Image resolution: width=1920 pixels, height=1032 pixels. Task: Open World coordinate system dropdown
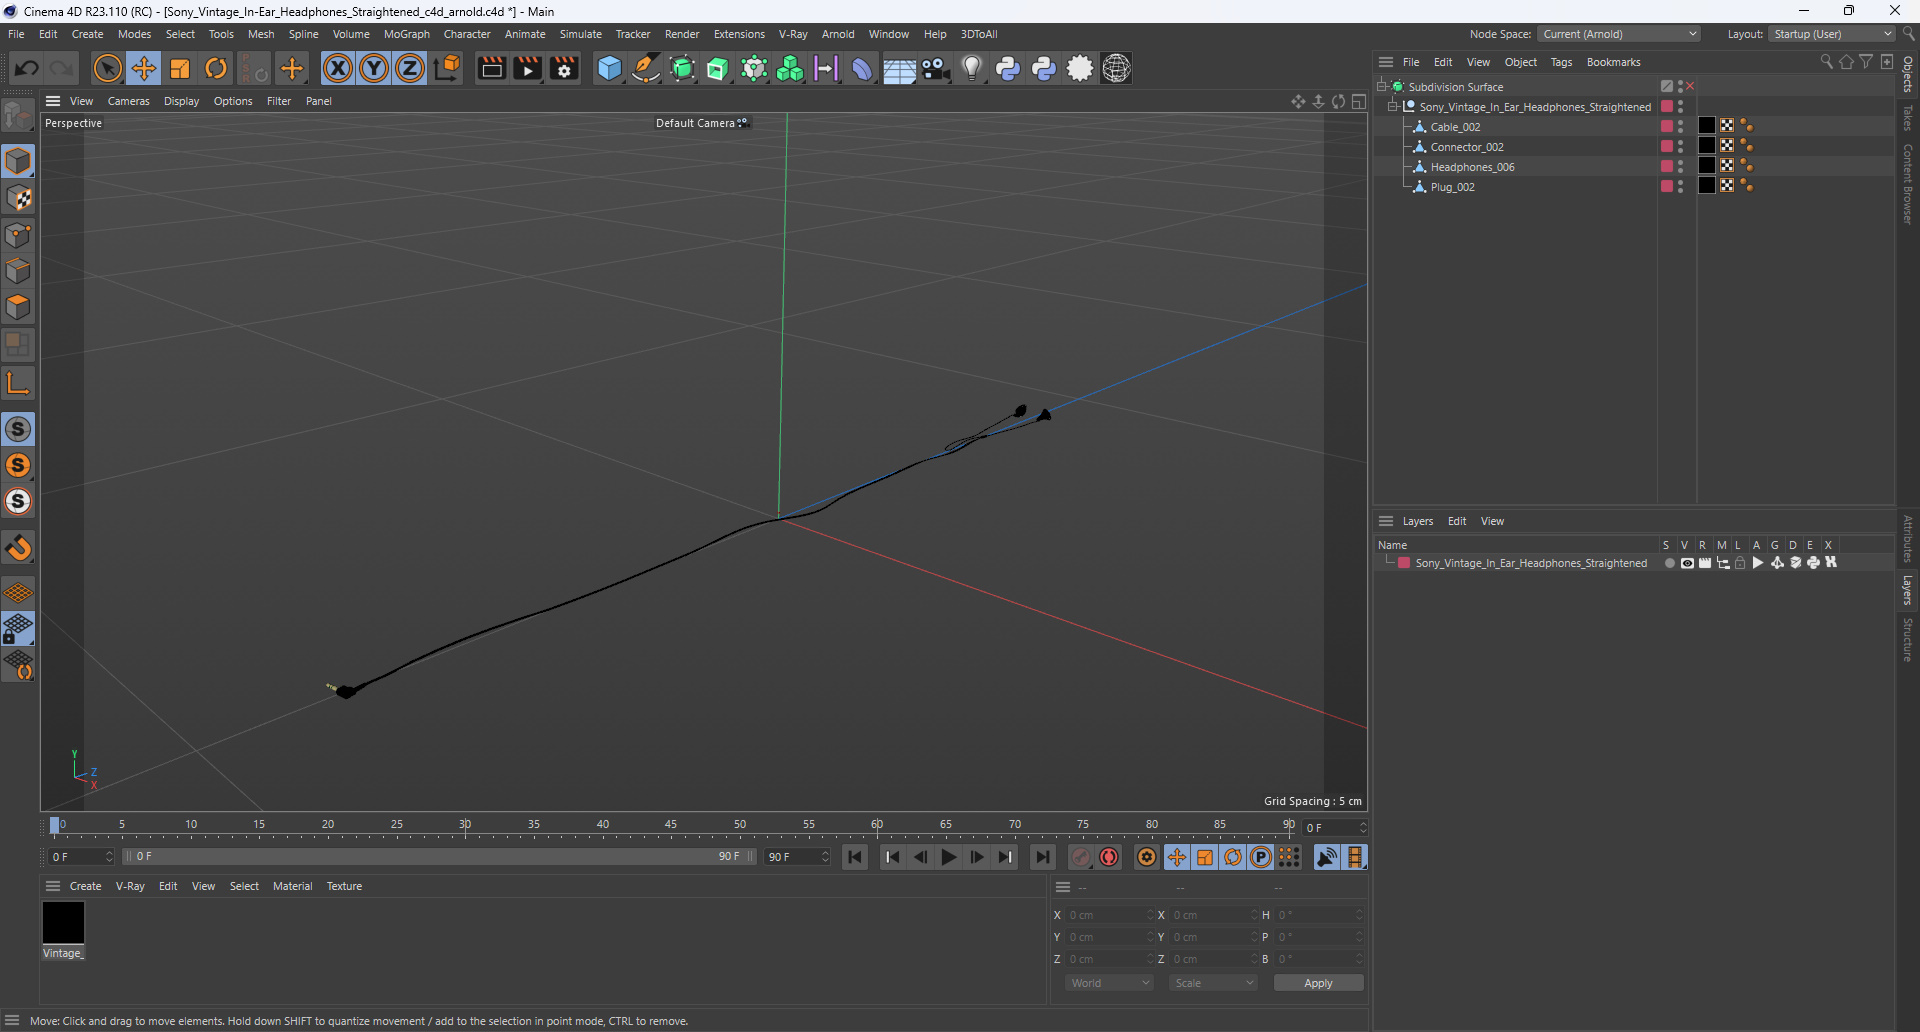[1109, 983]
